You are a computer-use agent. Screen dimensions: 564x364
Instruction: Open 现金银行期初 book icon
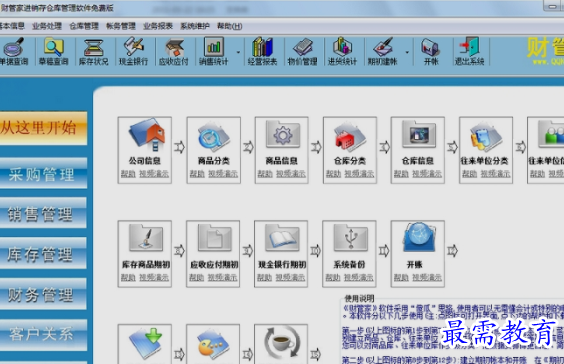tap(282, 238)
